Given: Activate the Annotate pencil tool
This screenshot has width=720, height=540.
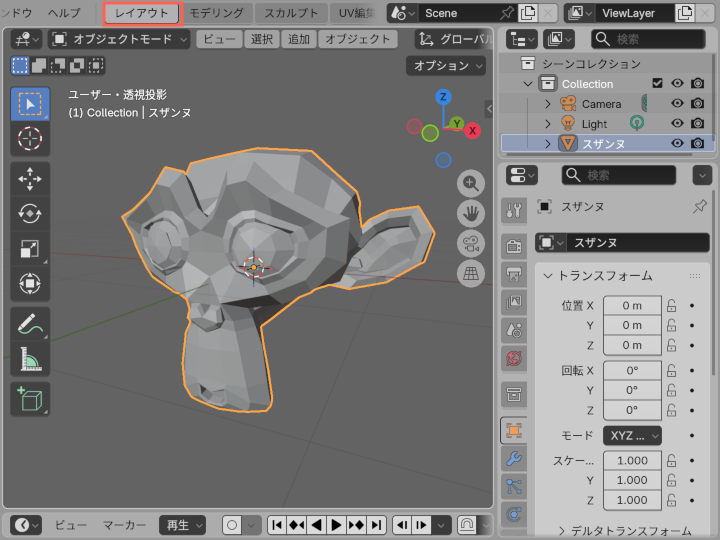Looking at the screenshot, I should 30,324.
